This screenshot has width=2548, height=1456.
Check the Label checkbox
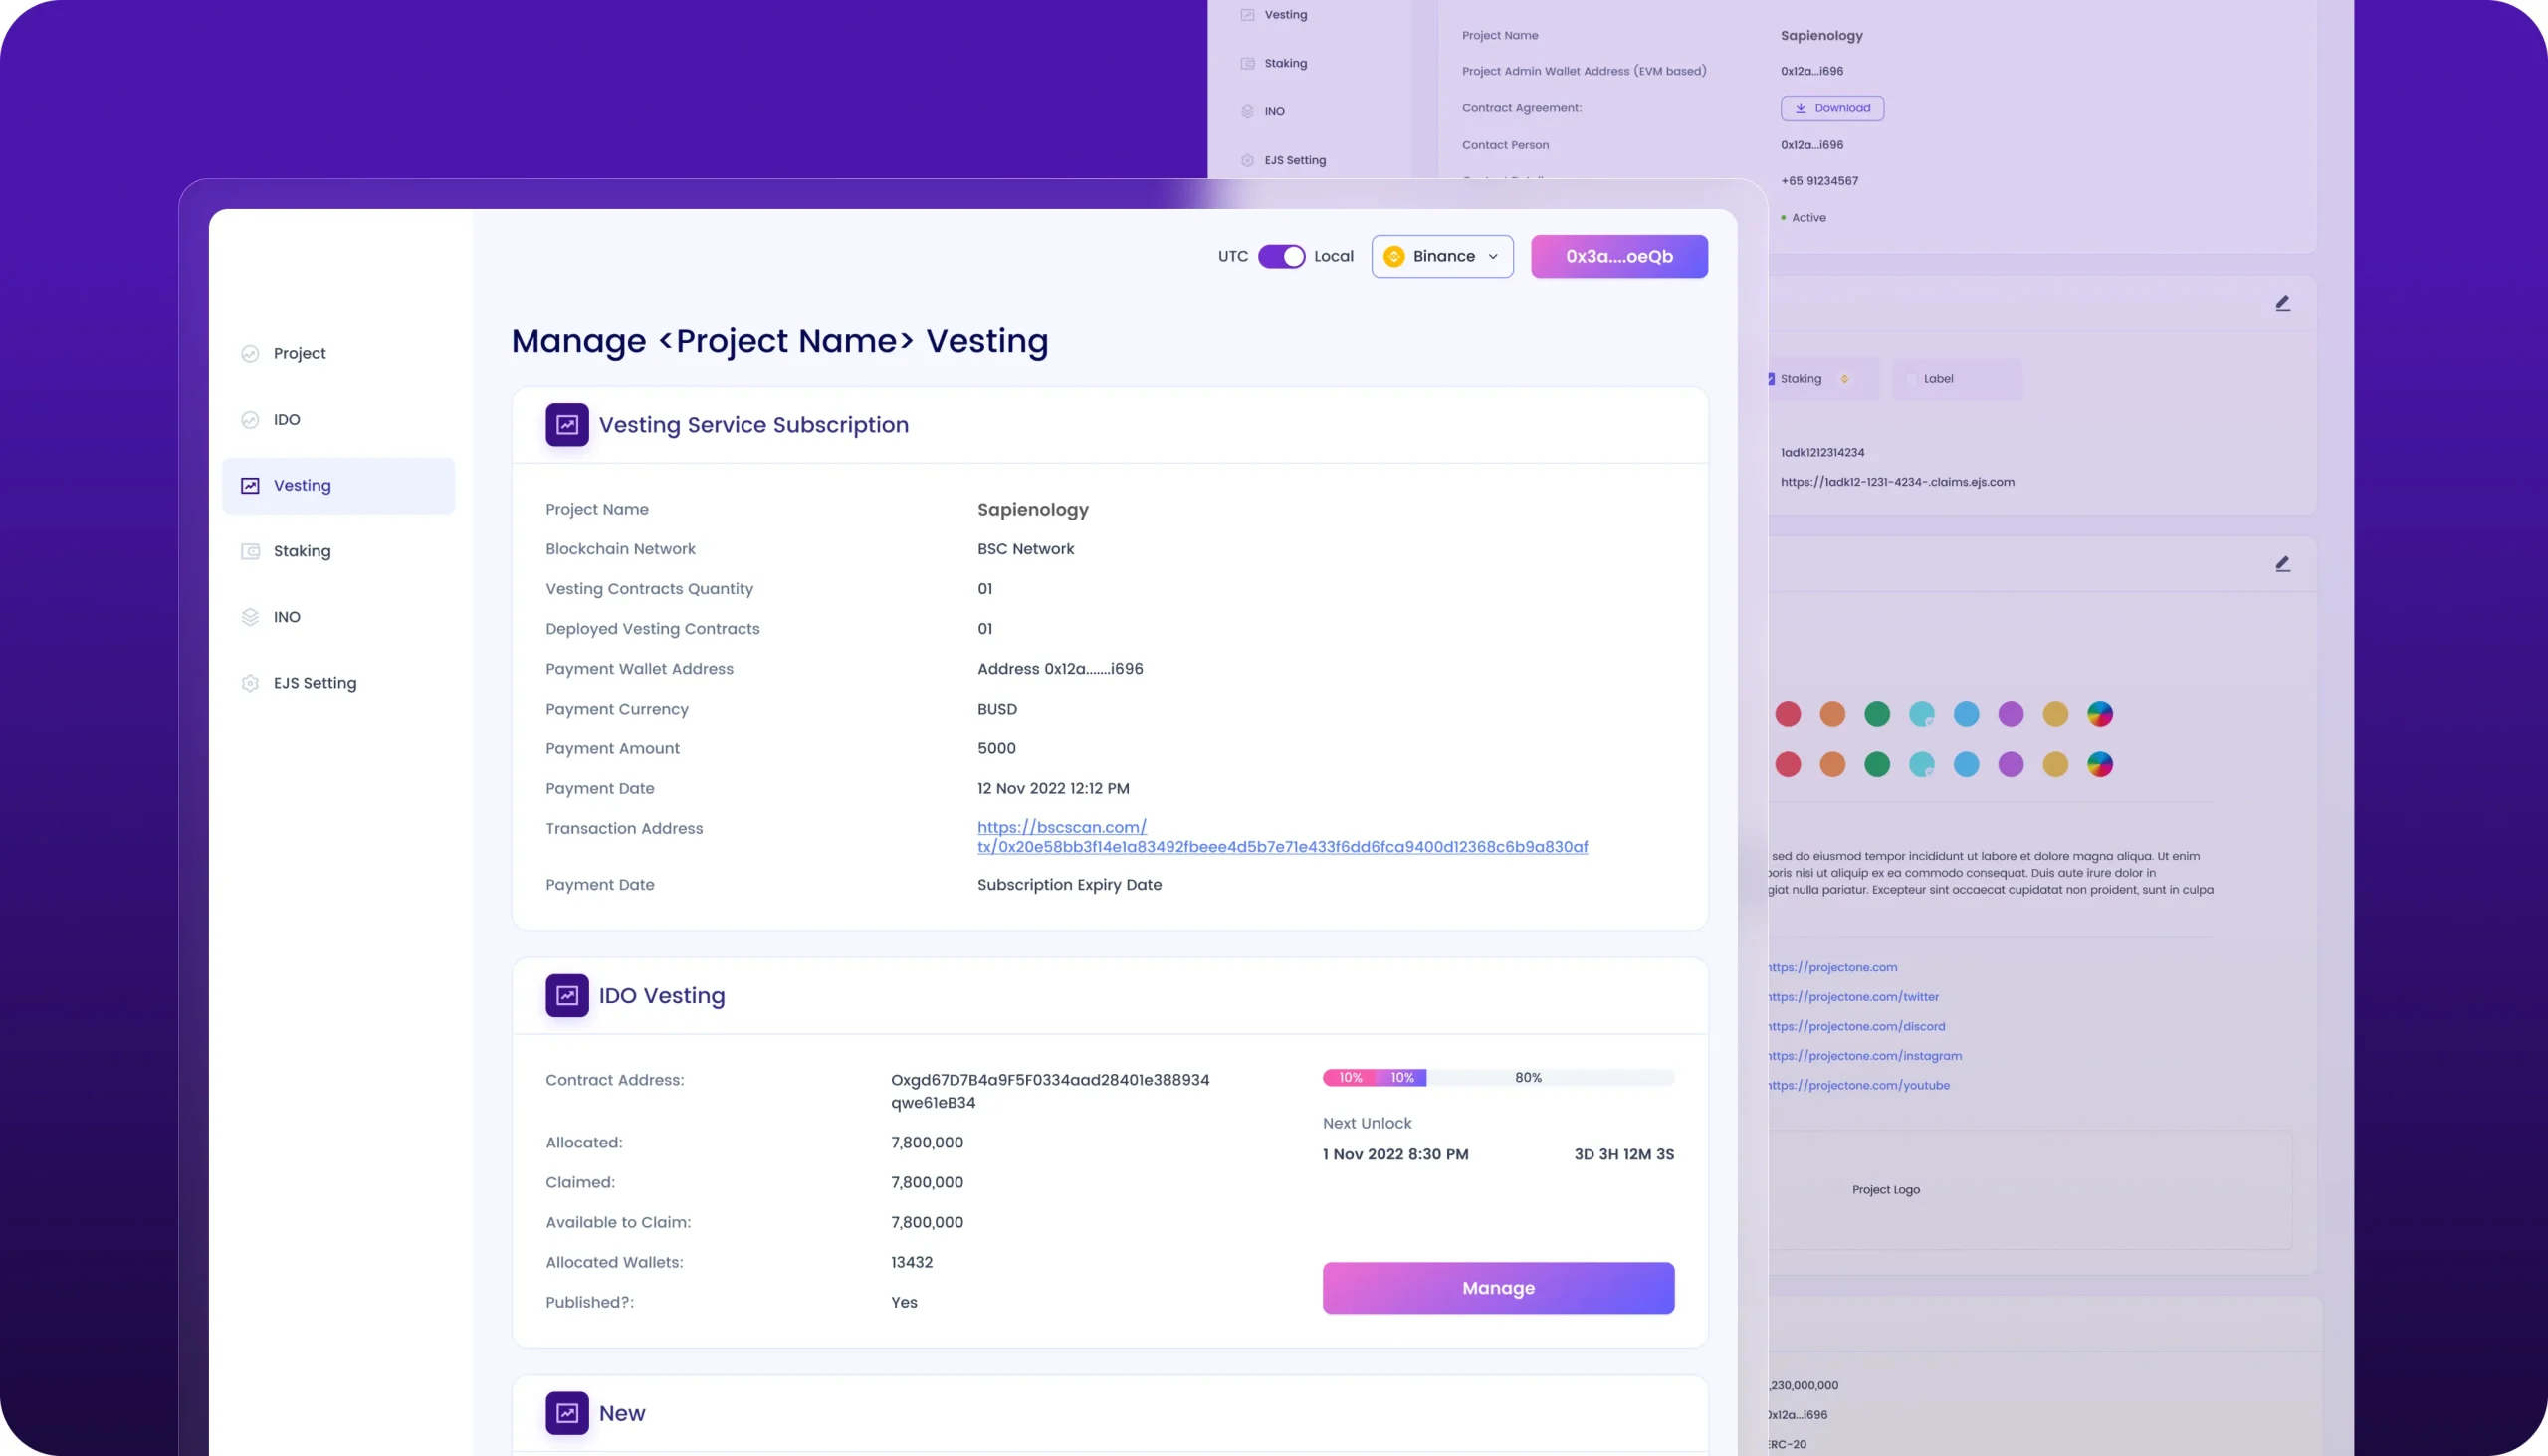pos(1911,379)
